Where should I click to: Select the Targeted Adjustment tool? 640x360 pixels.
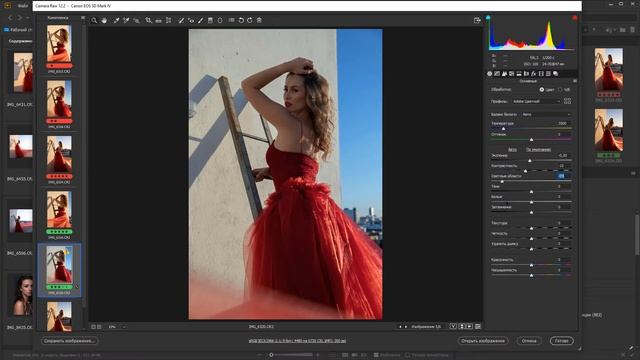point(136,20)
